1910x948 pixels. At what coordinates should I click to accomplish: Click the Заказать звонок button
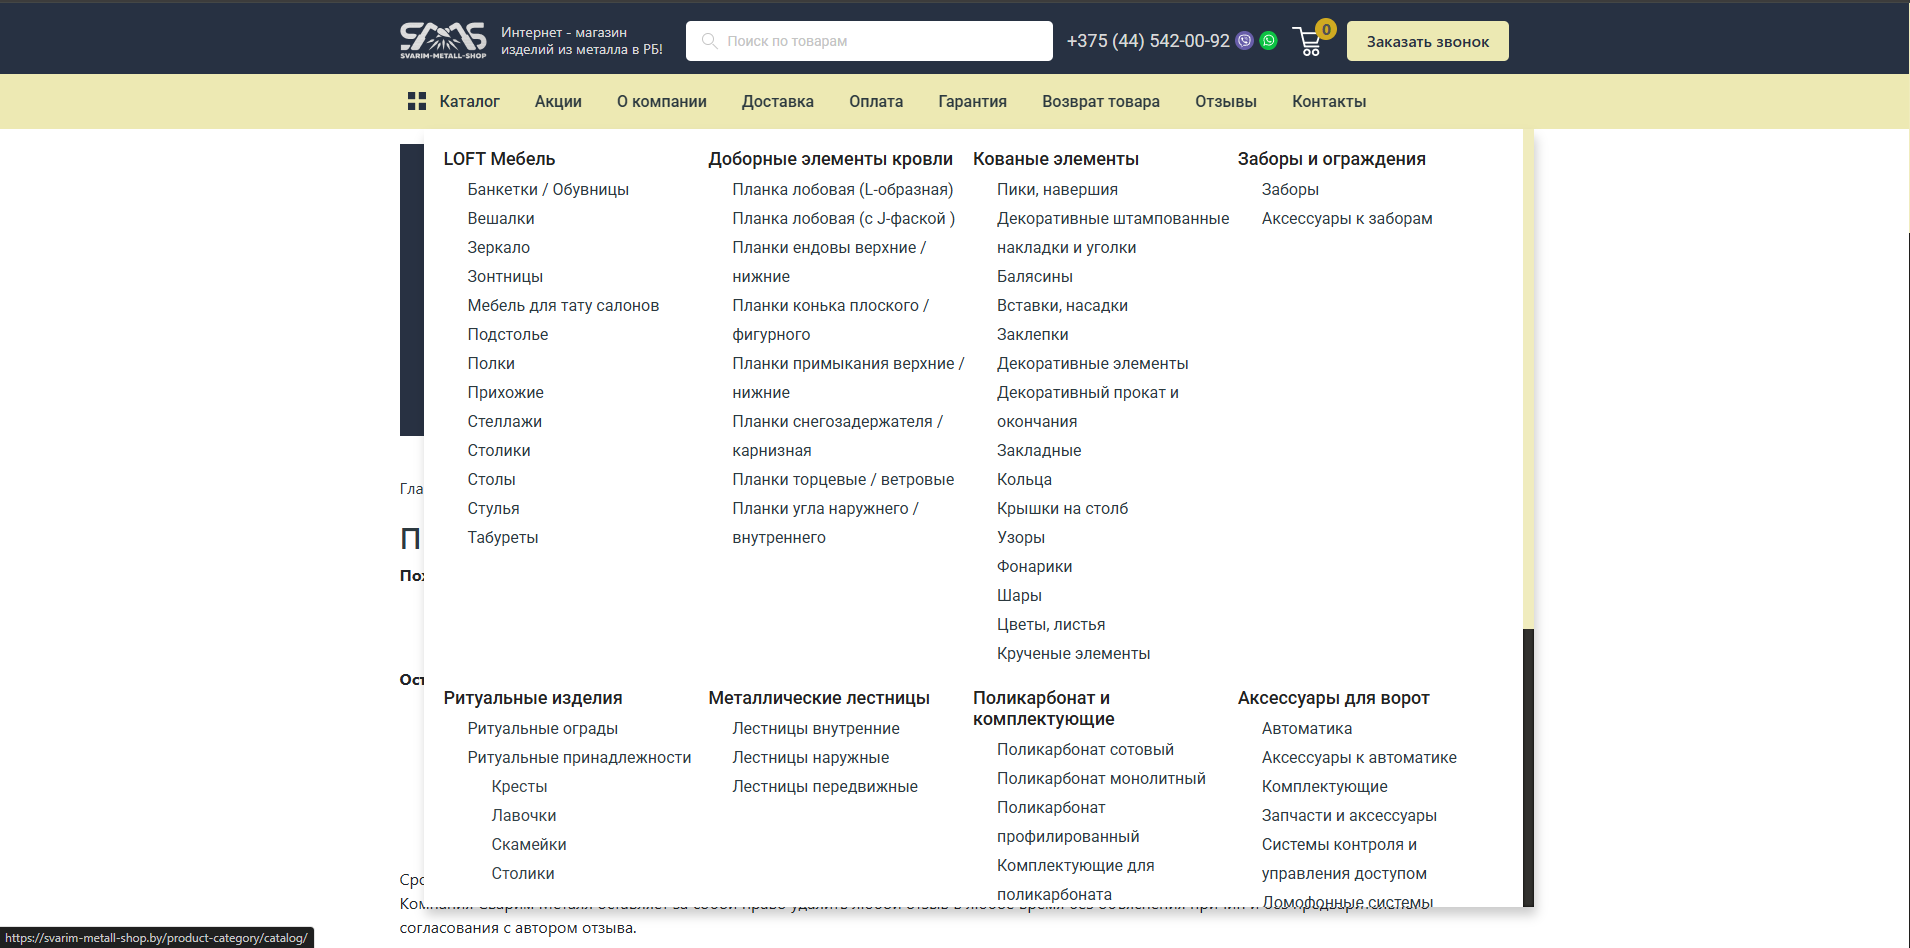click(x=1428, y=41)
